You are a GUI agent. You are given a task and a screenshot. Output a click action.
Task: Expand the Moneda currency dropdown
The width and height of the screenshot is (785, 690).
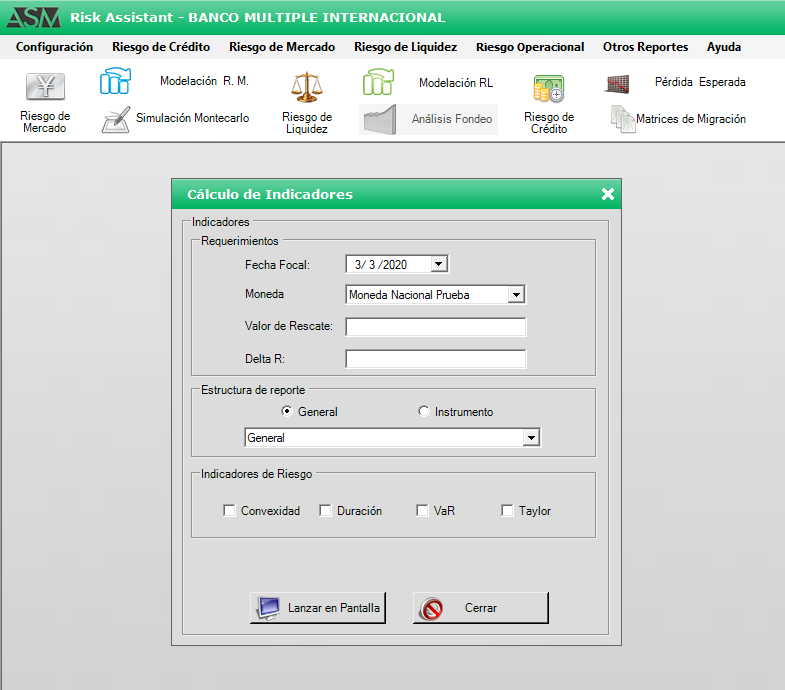516,295
